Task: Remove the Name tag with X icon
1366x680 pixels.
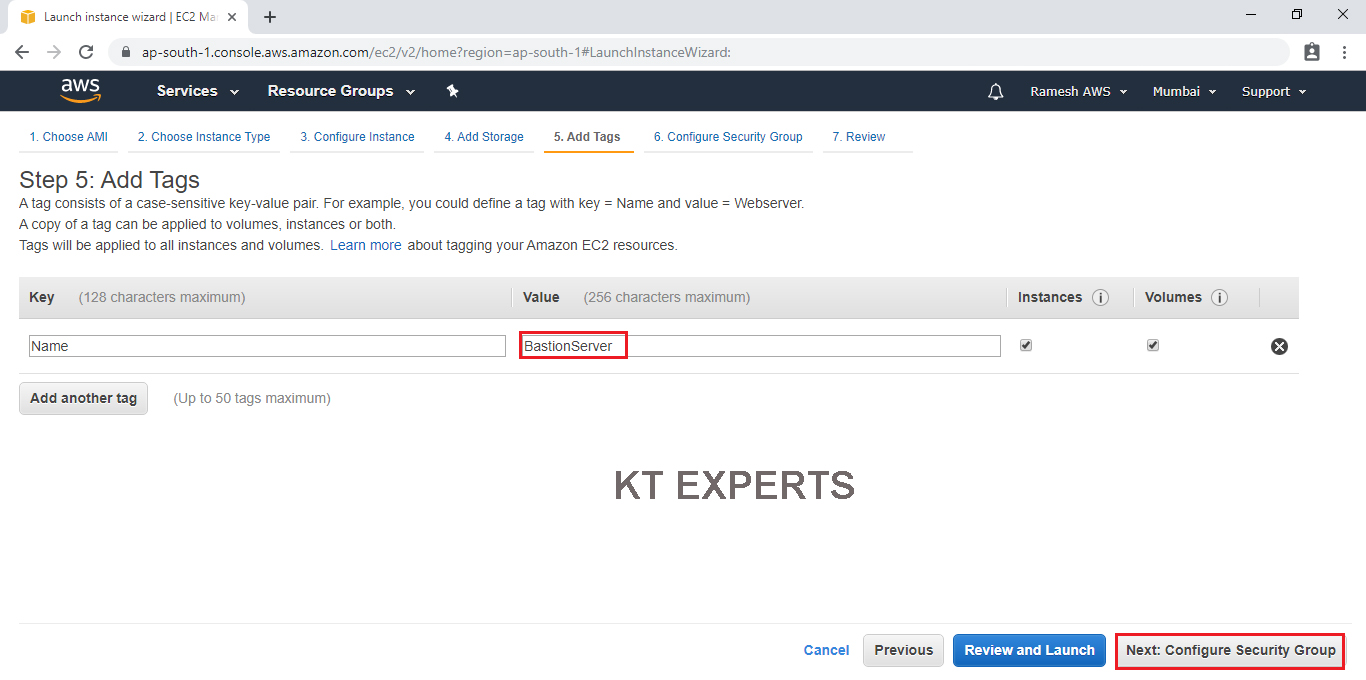Action: 1279,346
